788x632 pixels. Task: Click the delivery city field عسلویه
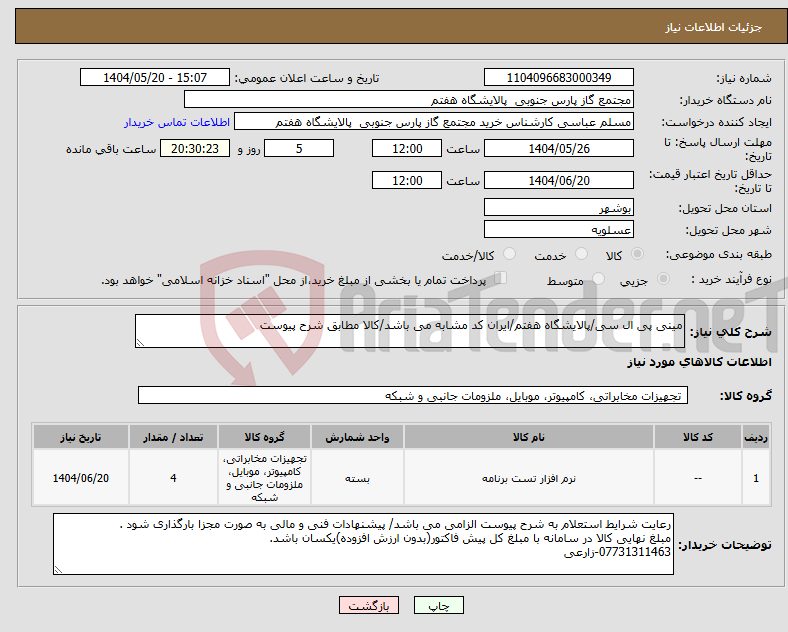pyautogui.click(x=559, y=229)
